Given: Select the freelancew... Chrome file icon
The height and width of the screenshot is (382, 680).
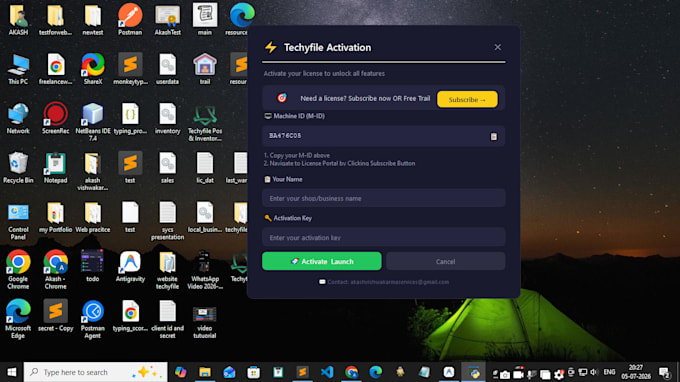Looking at the screenshot, I should (56, 69).
